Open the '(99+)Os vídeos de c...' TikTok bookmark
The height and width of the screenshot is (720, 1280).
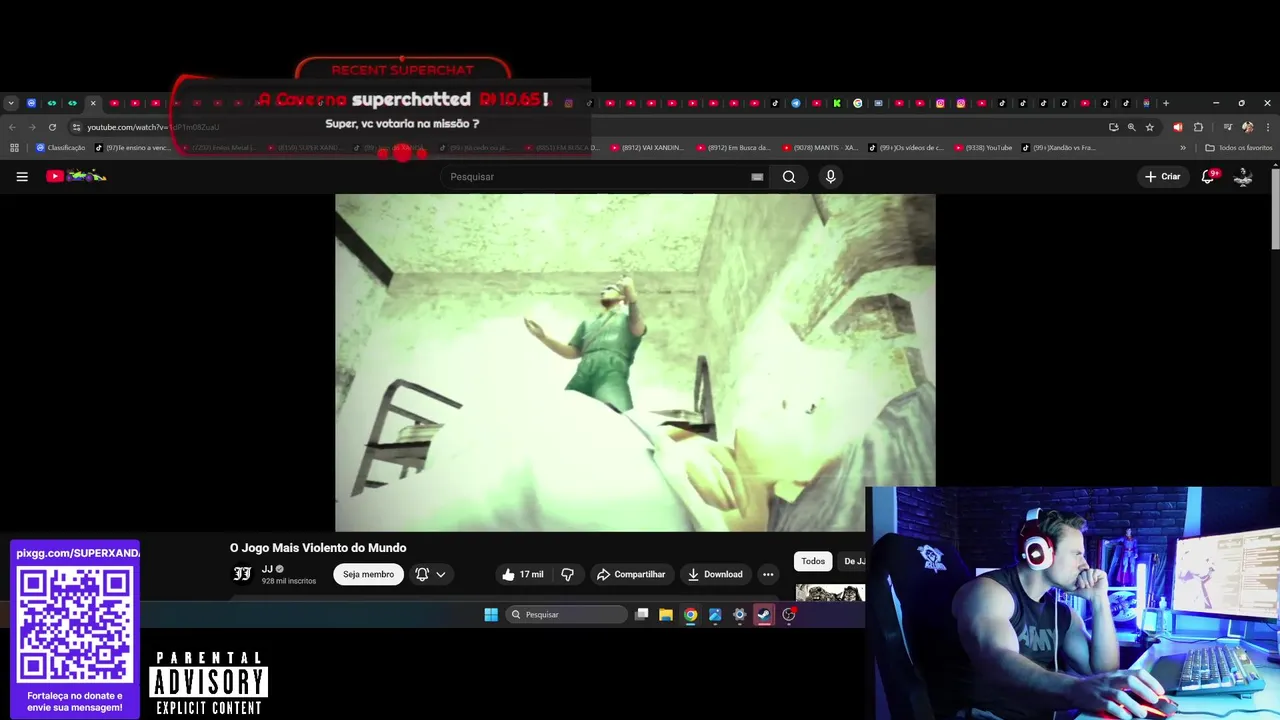click(906, 148)
